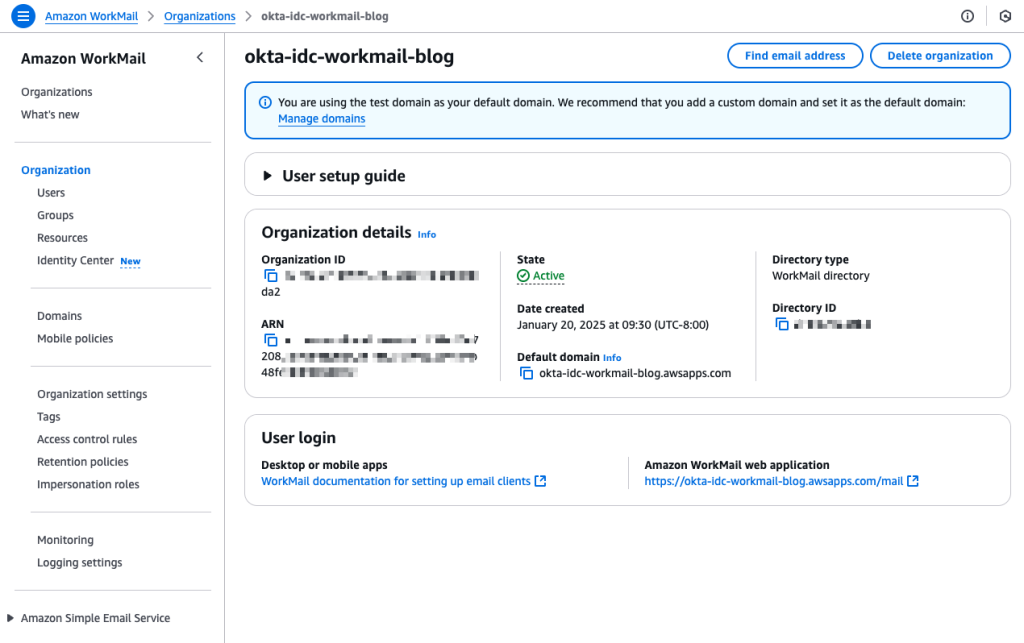The image size is (1024, 643).
Task: Open the hexagon settings icon in top bar
Action: click(1005, 16)
